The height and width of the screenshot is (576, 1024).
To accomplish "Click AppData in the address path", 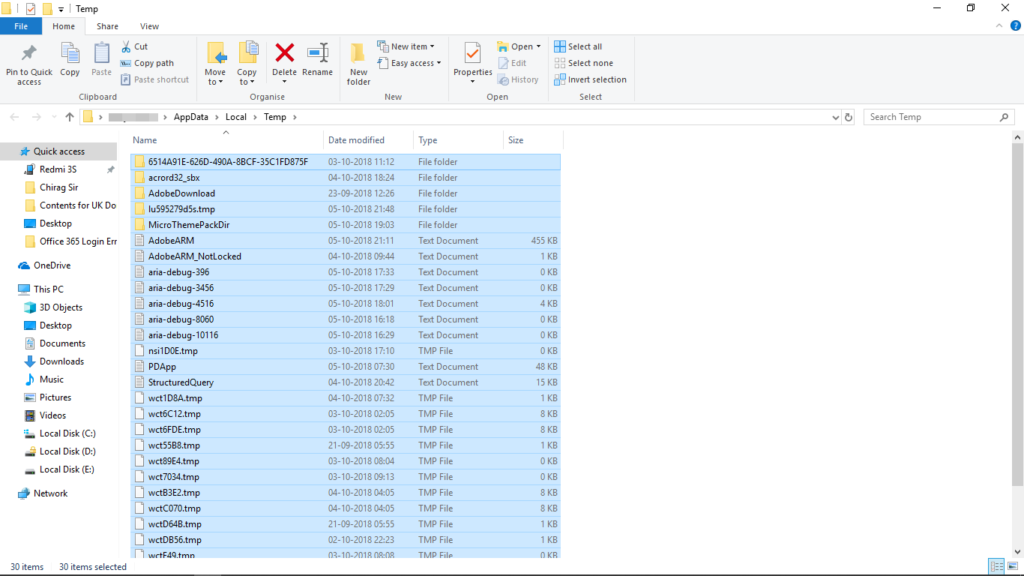I will (191, 117).
